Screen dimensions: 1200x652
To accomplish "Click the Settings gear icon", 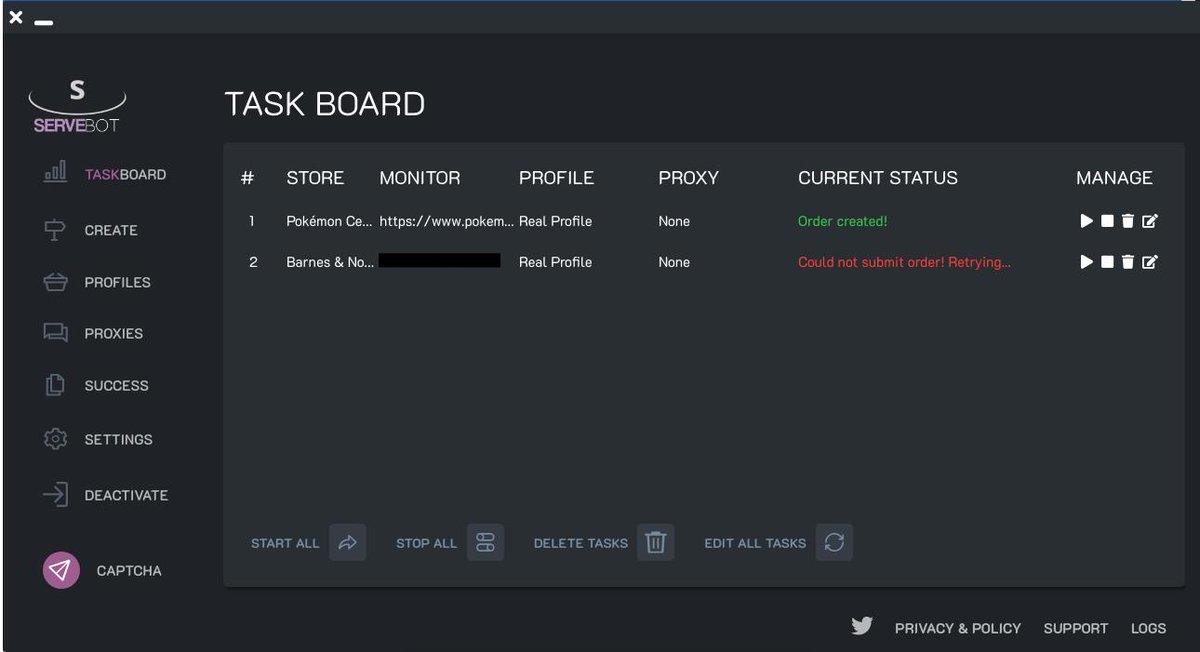I will tap(56, 439).
